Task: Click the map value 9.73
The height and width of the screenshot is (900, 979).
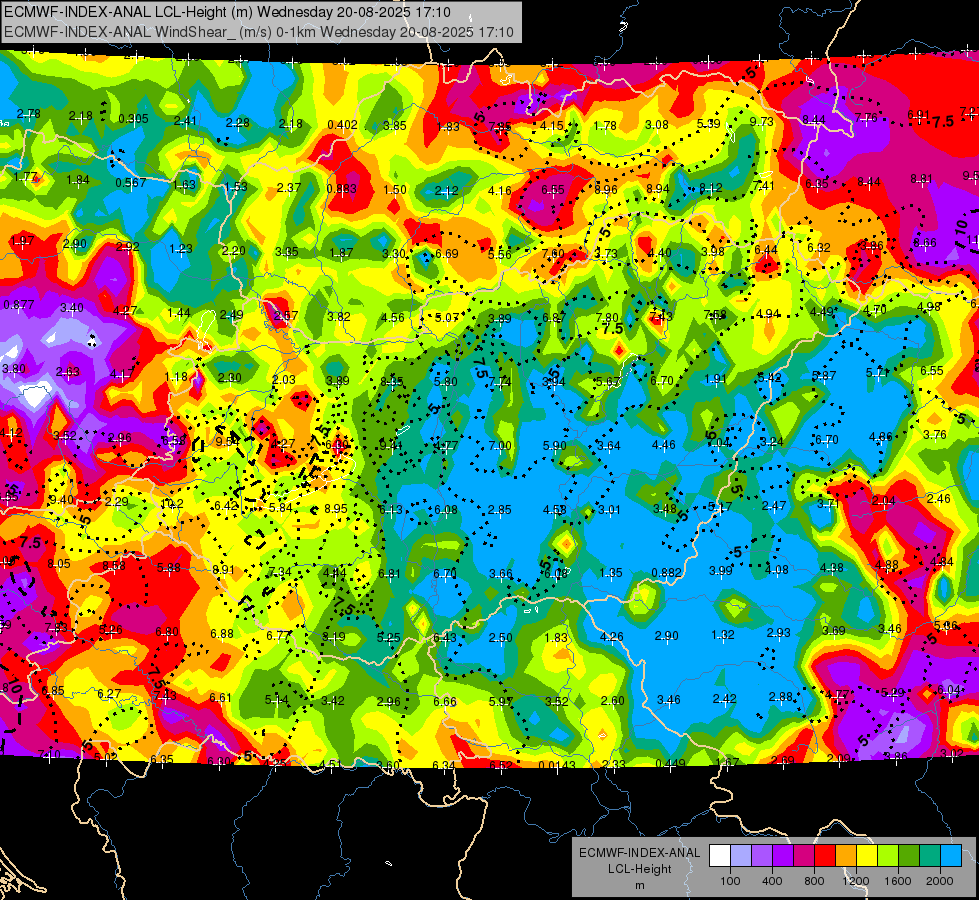Action: point(761,121)
